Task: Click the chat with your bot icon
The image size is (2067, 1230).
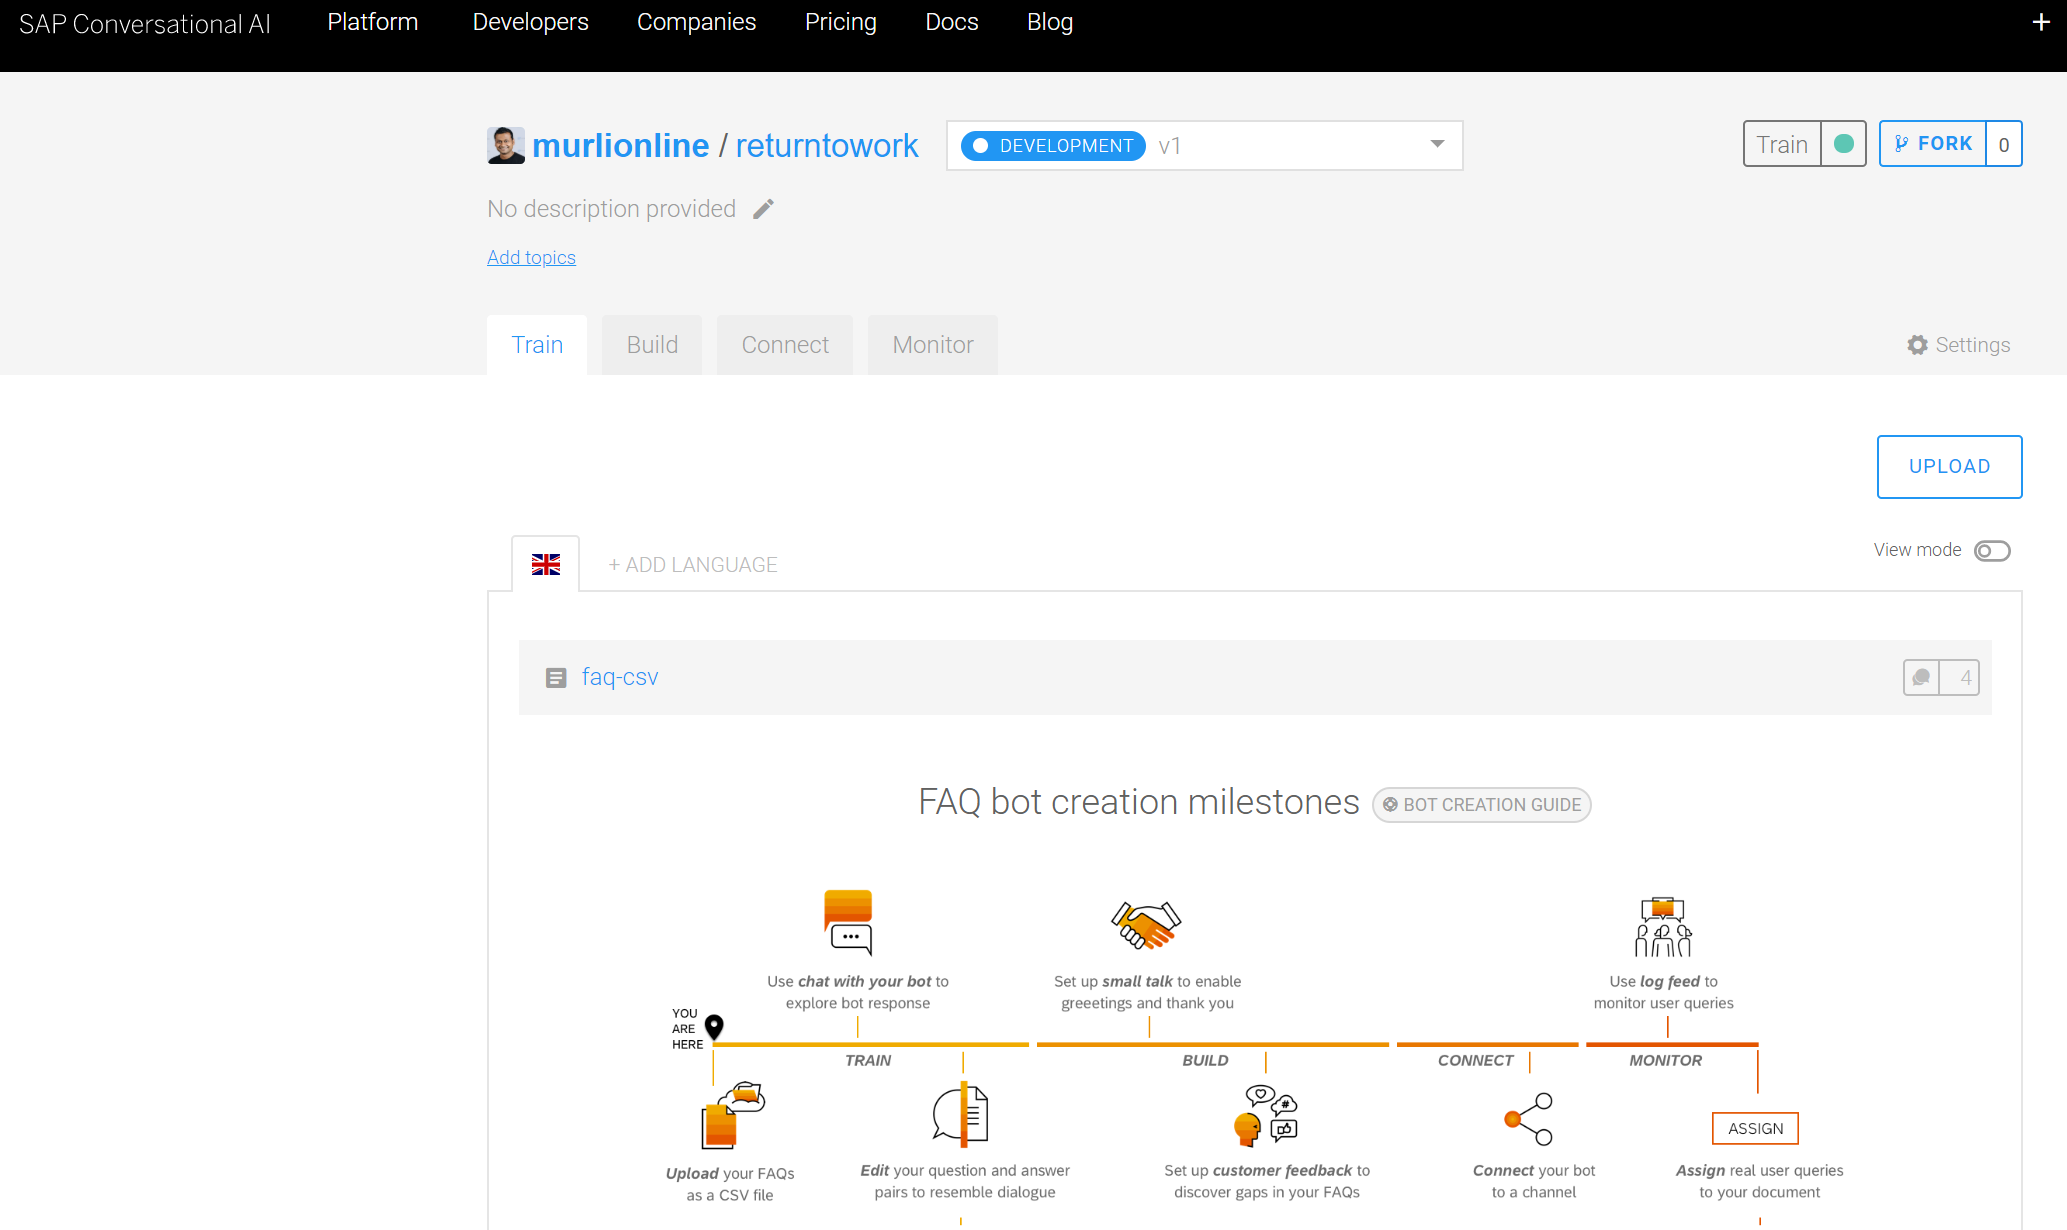Action: point(848,922)
